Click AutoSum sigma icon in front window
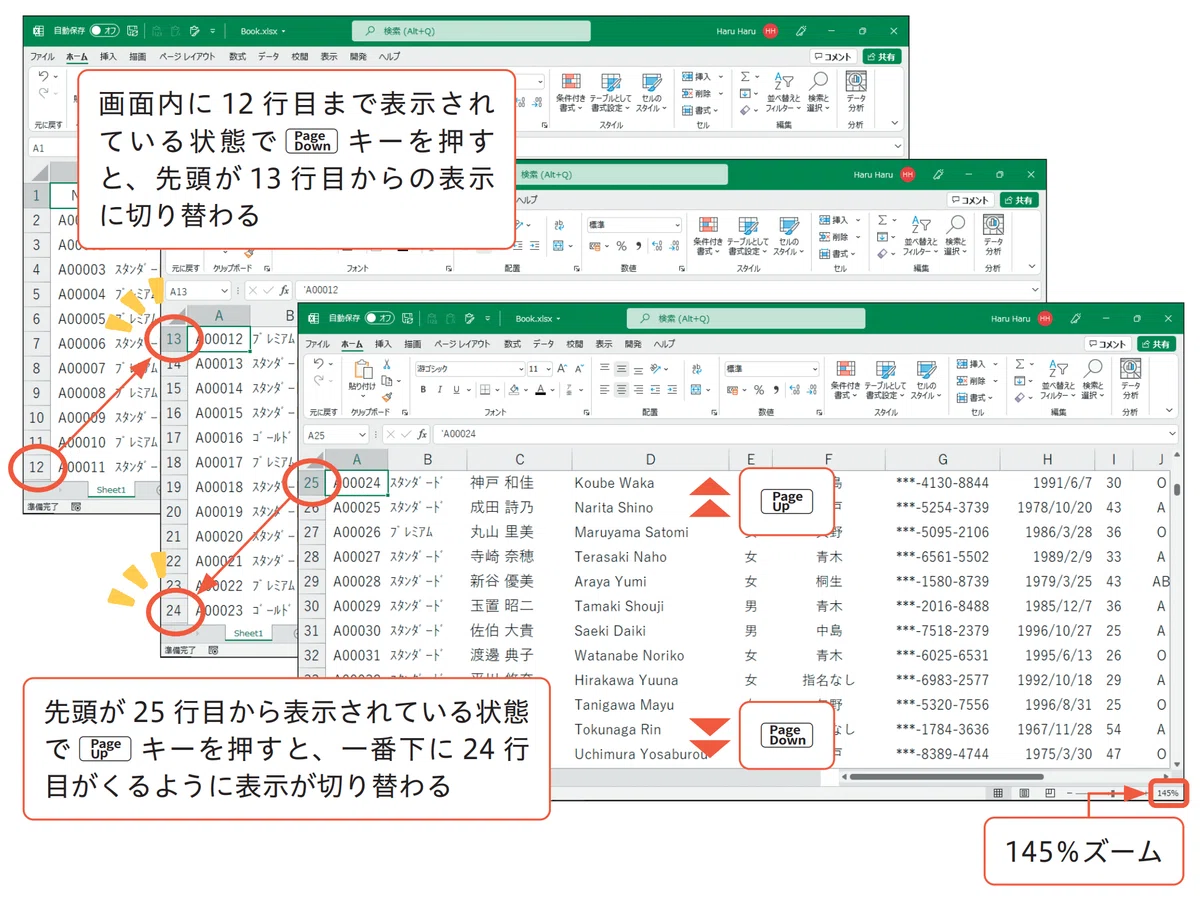Viewport: 1200px width, 900px height. point(1019,364)
